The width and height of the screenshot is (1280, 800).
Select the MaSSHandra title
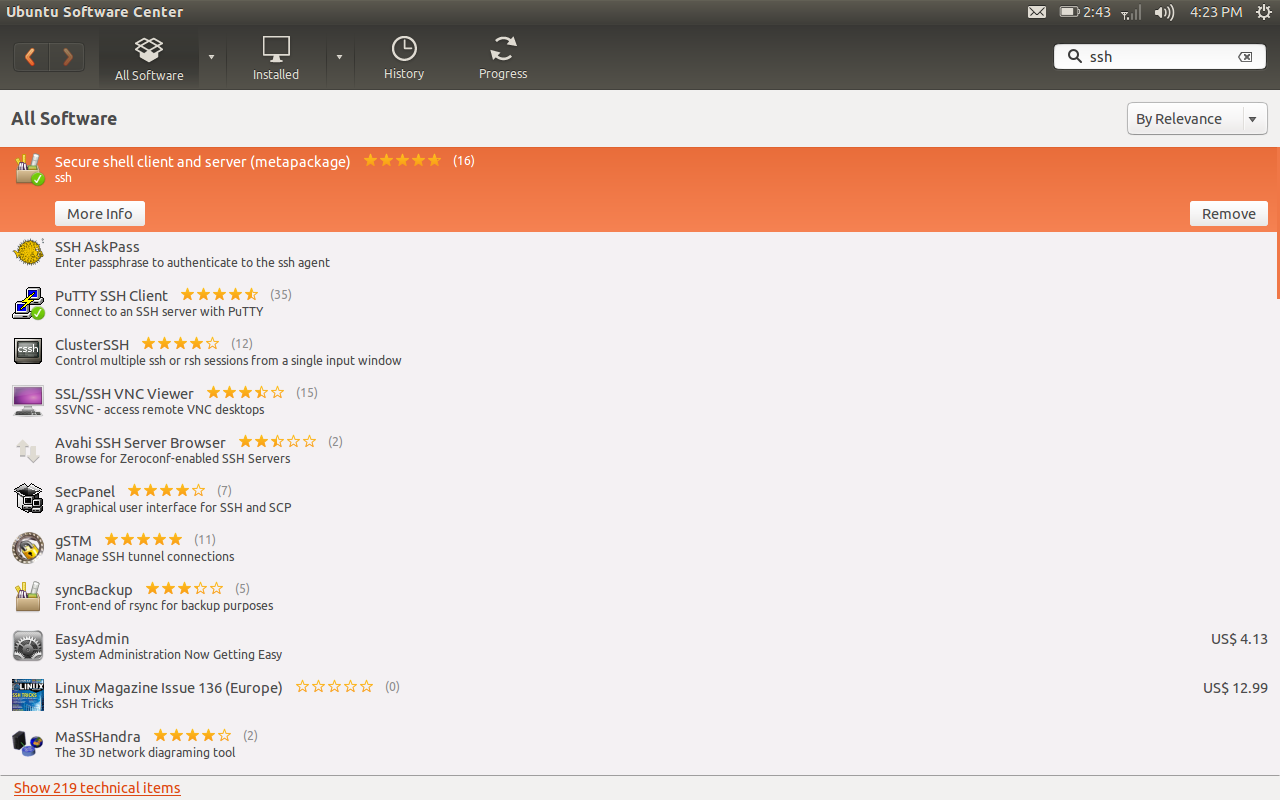98,737
